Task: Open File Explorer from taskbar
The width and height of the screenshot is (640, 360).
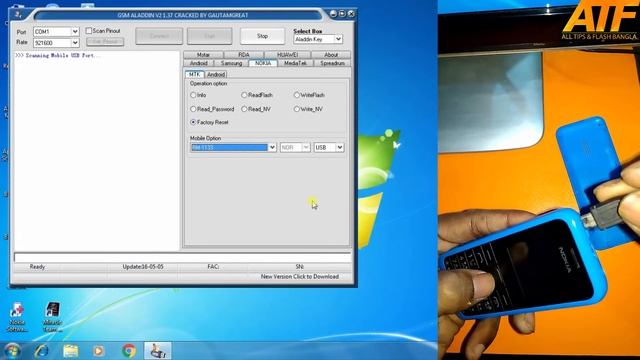Action: pos(70,351)
